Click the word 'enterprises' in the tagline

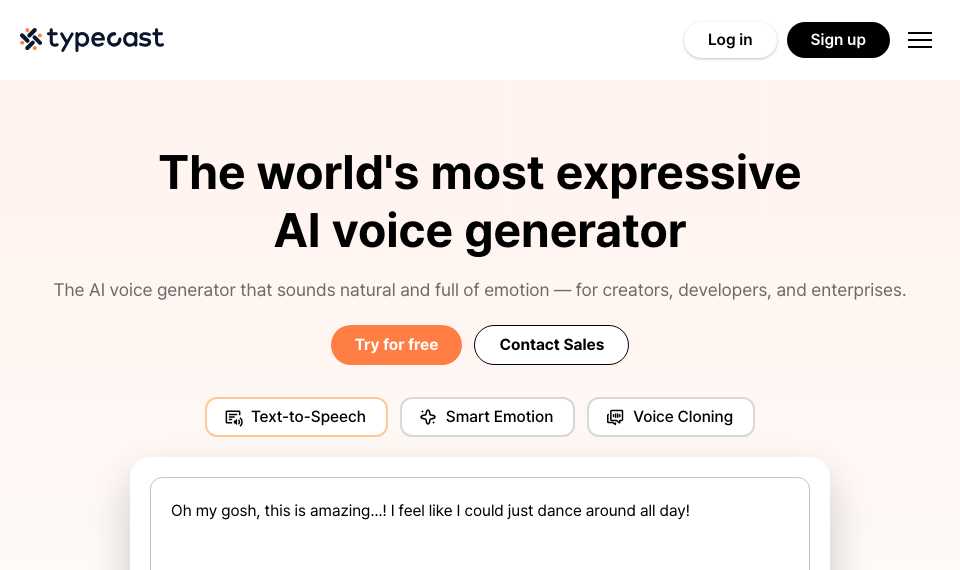(x=856, y=290)
